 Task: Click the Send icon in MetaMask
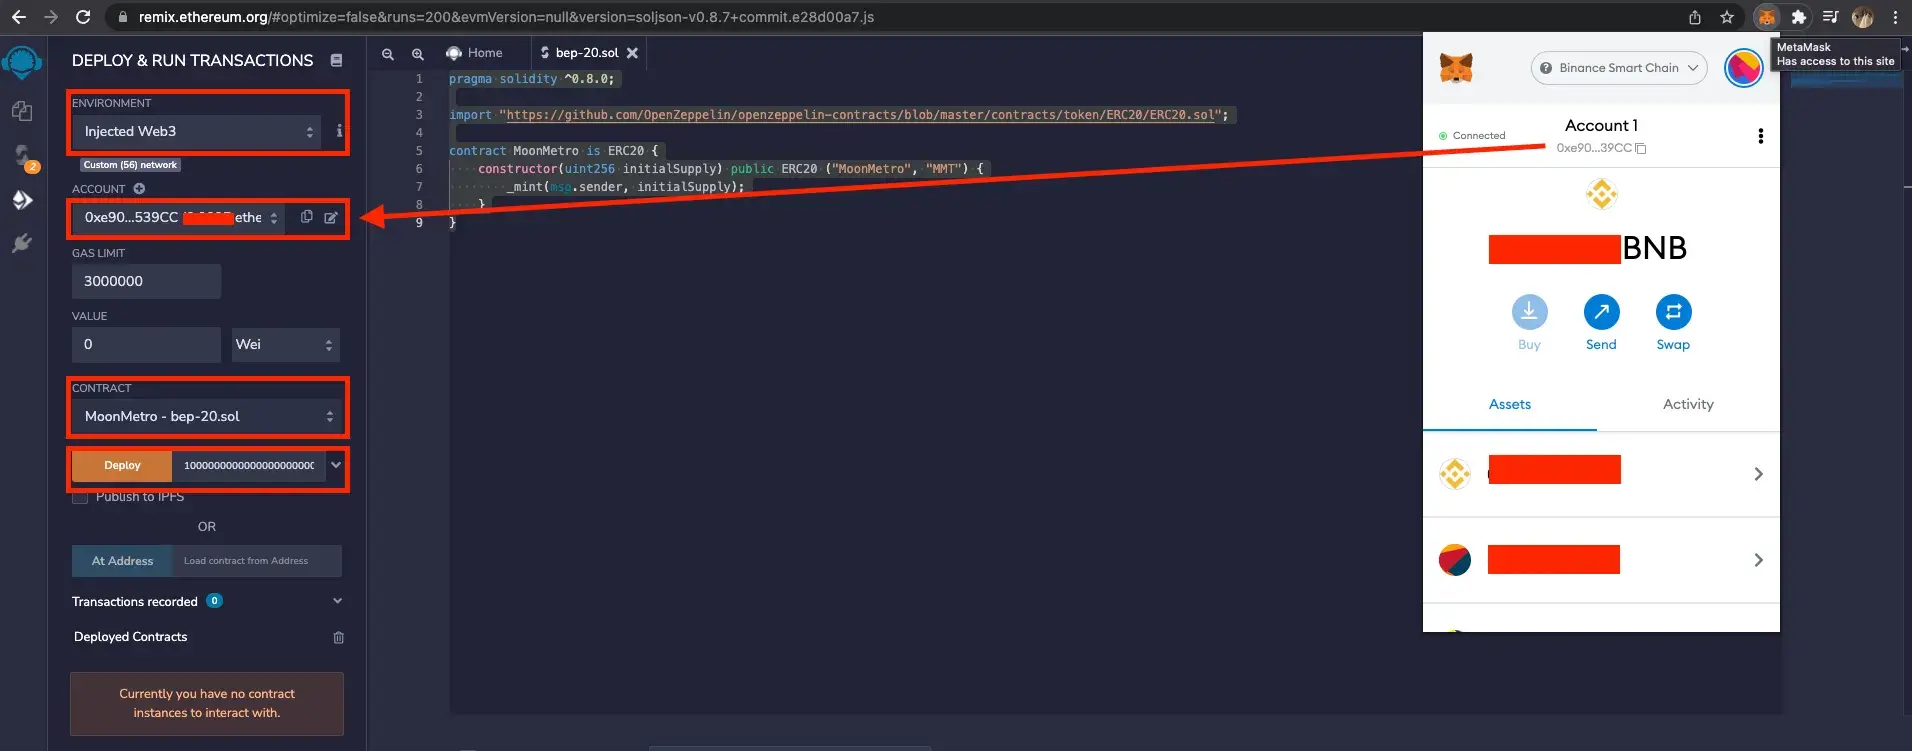pyautogui.click(x=1601, y=312)
